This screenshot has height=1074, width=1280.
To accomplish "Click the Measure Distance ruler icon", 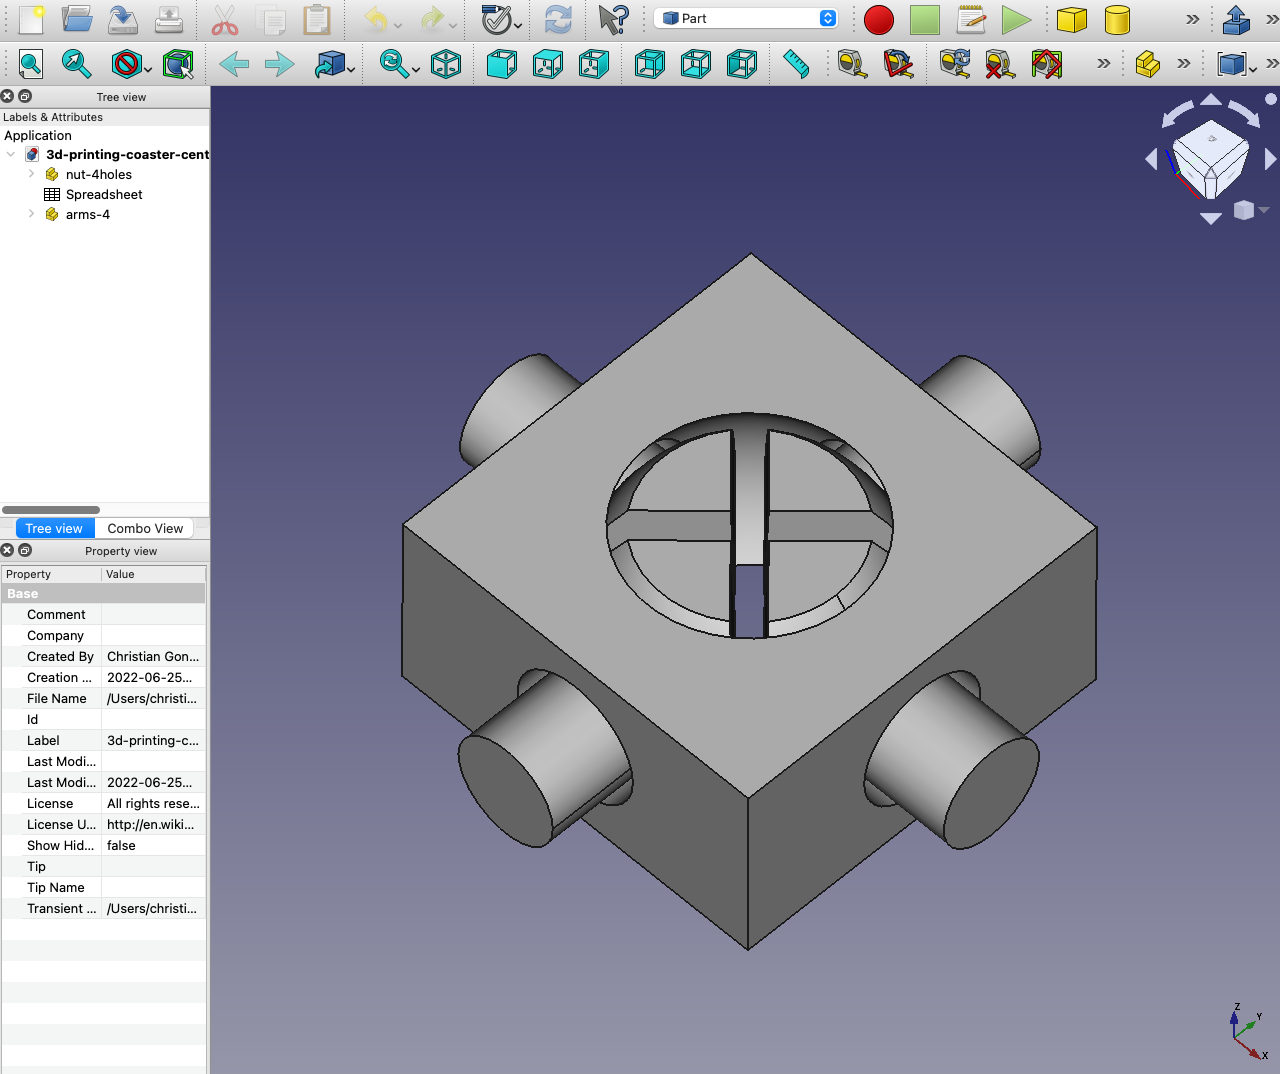I will (x=796, y=65).
